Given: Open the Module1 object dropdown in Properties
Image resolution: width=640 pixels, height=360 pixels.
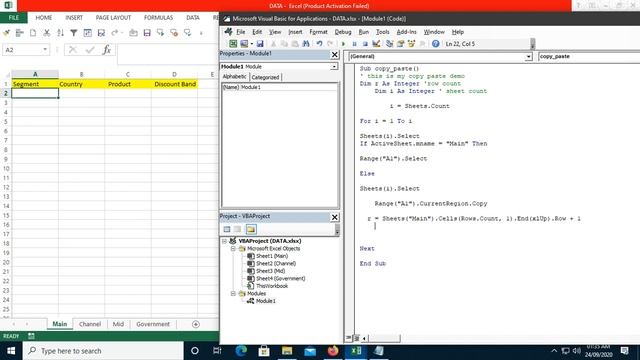Looking at the screenshot, I should (x=334, y=67).
